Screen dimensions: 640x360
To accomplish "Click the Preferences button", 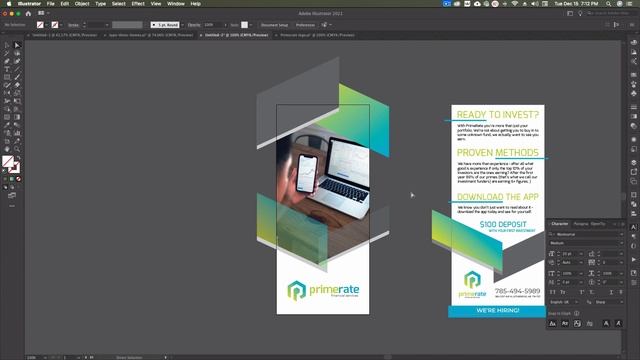I will click(305, 25).
